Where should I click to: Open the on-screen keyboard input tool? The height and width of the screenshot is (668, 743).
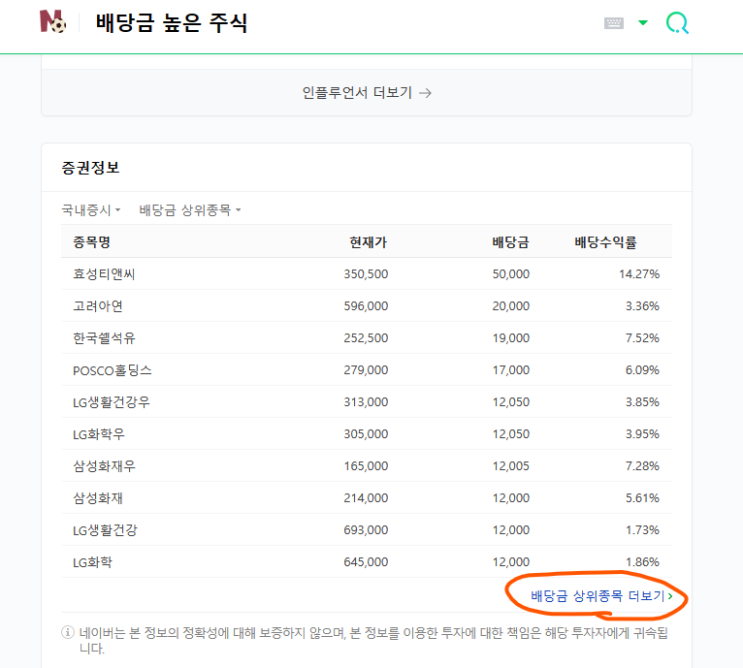[614, 23]
